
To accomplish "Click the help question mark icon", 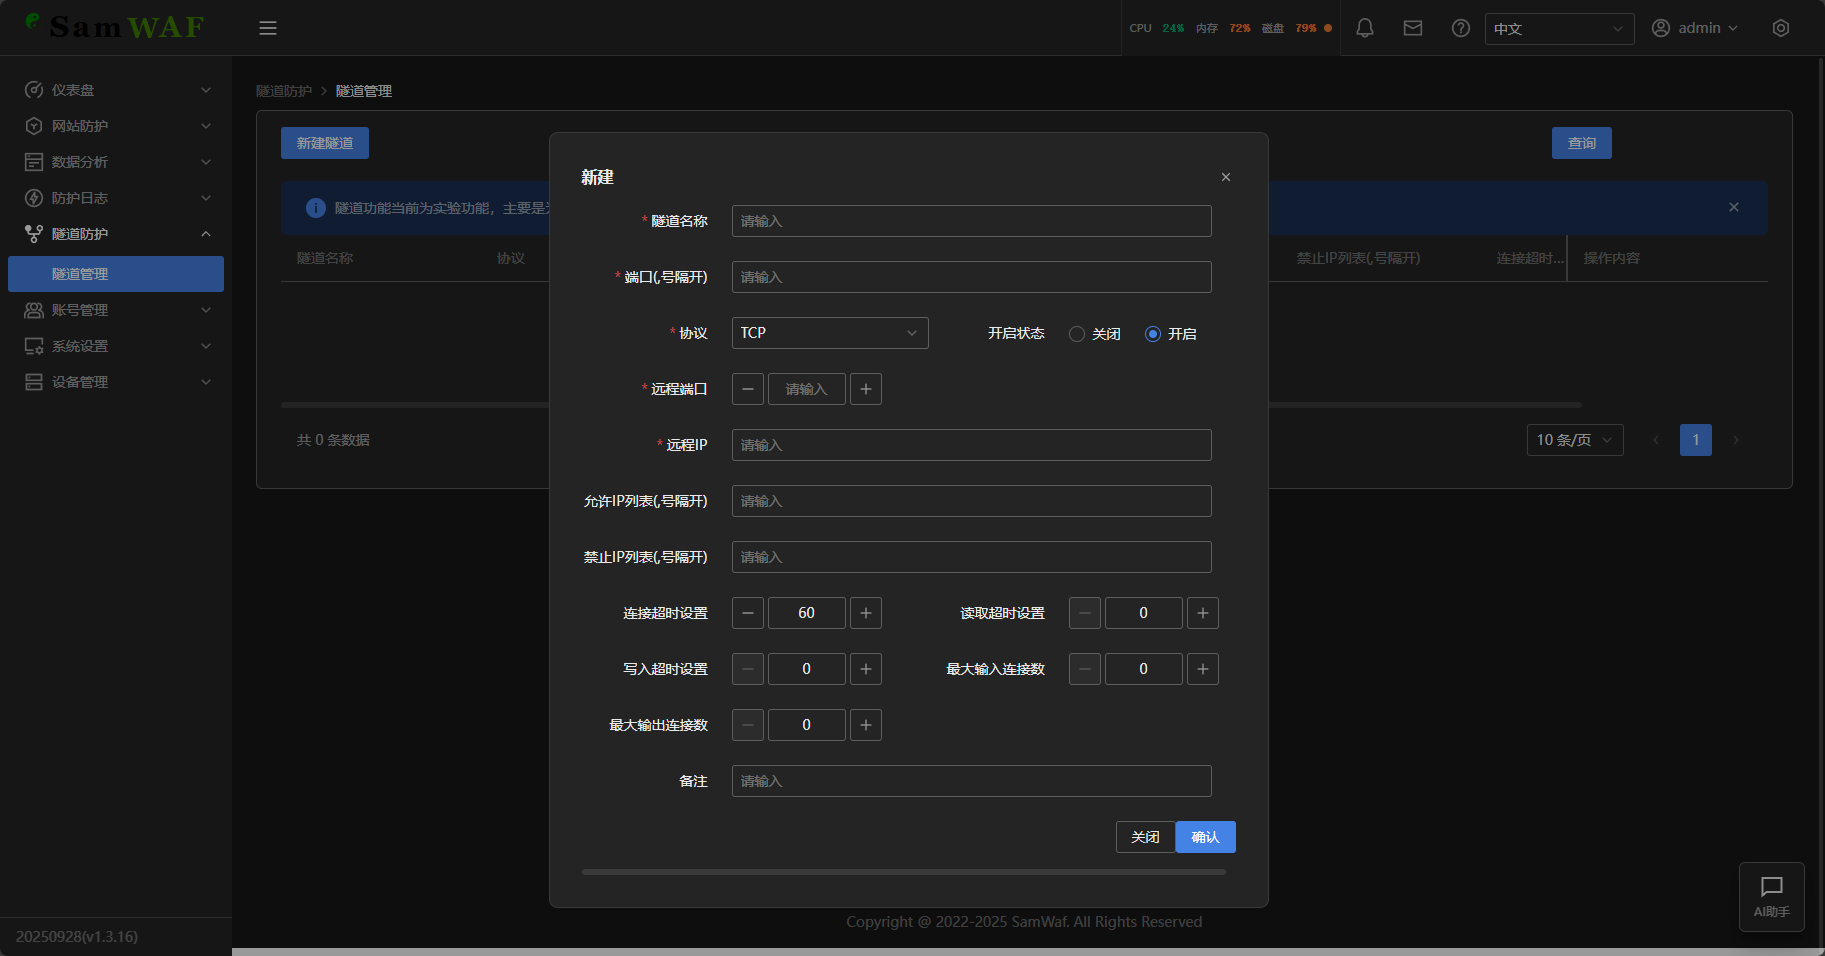I will [1460, 28].
